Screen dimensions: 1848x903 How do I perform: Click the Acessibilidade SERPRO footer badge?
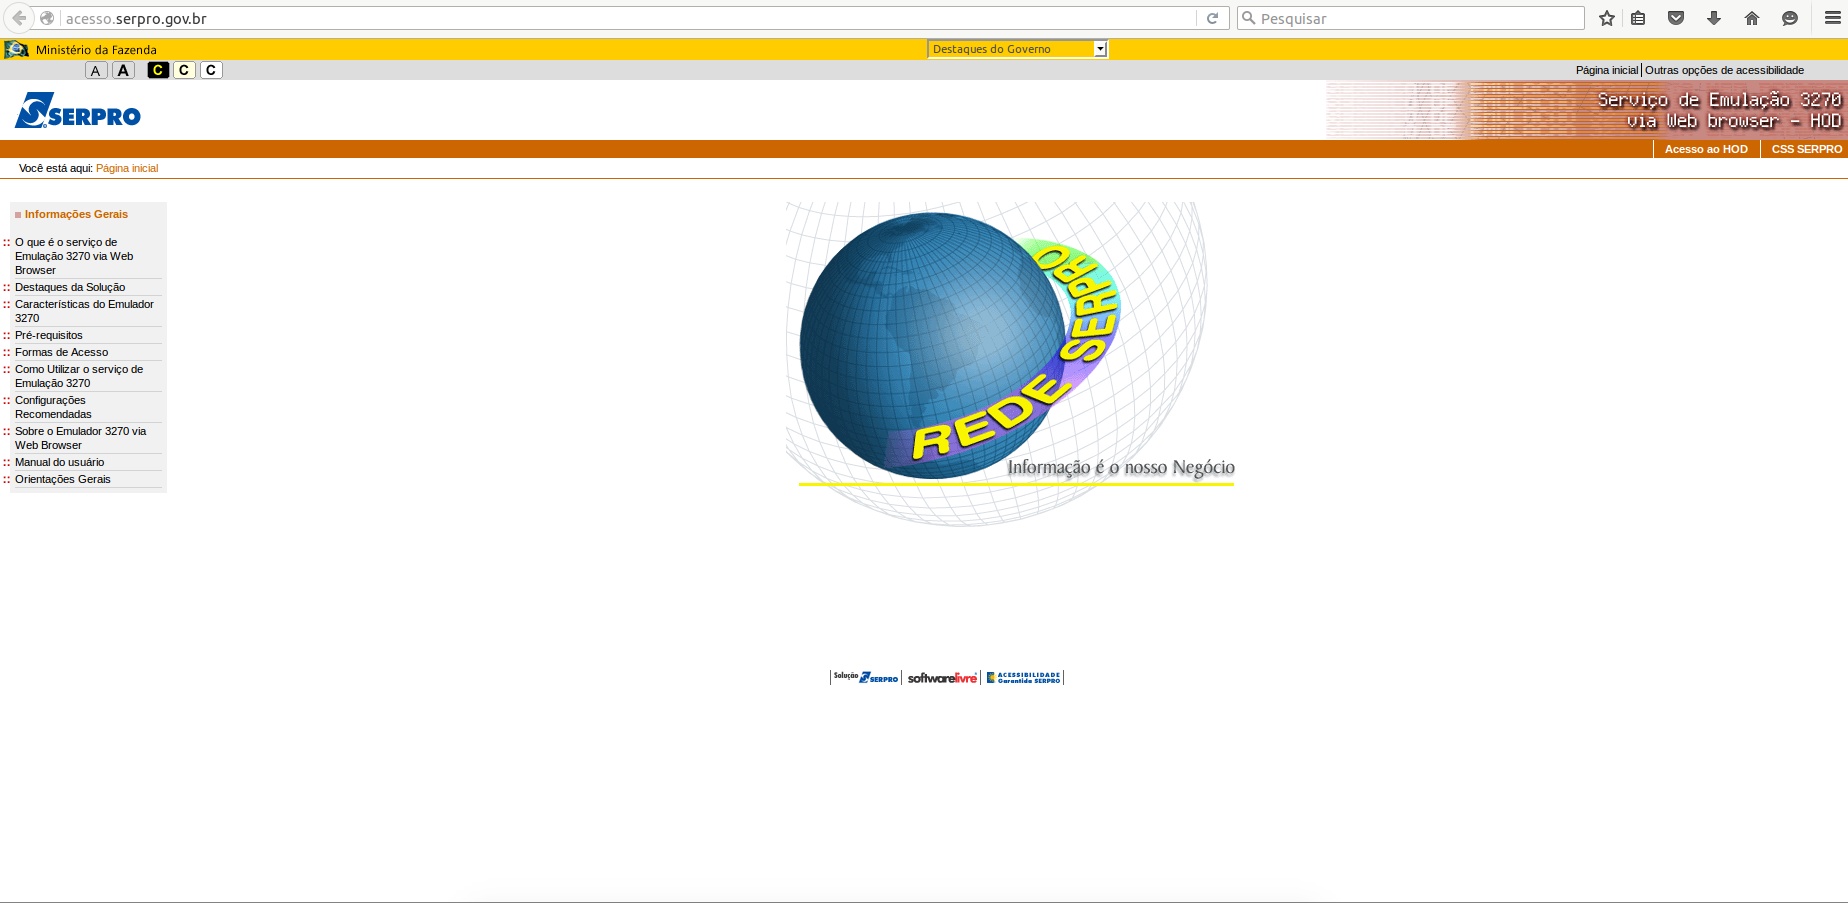coord(1023,677)
